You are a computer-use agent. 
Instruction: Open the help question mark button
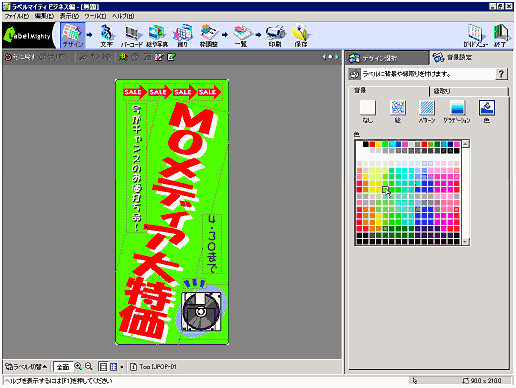point(501,74)
